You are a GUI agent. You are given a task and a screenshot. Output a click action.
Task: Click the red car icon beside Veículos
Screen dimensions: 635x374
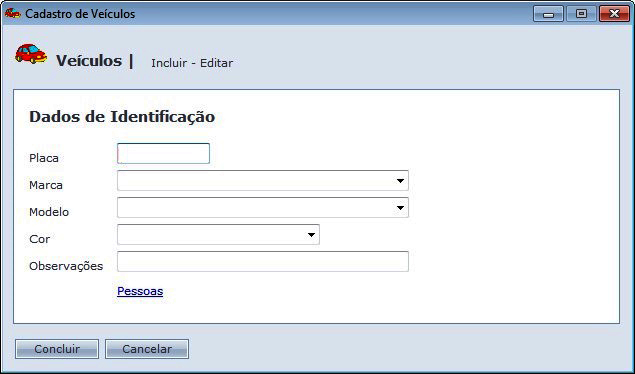point(31,54)
